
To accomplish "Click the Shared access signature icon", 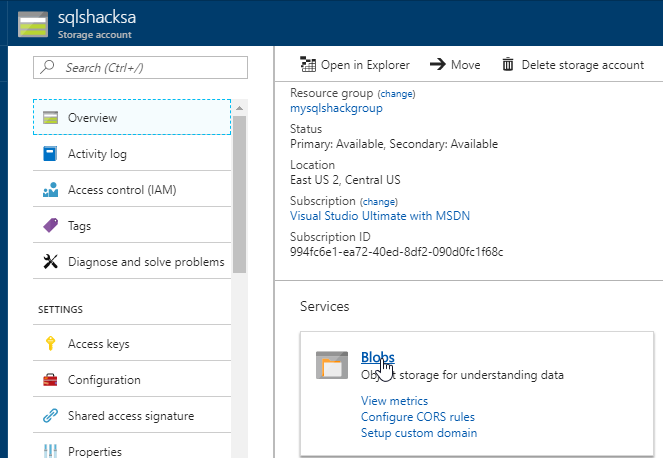I will [x=50, y=416].
